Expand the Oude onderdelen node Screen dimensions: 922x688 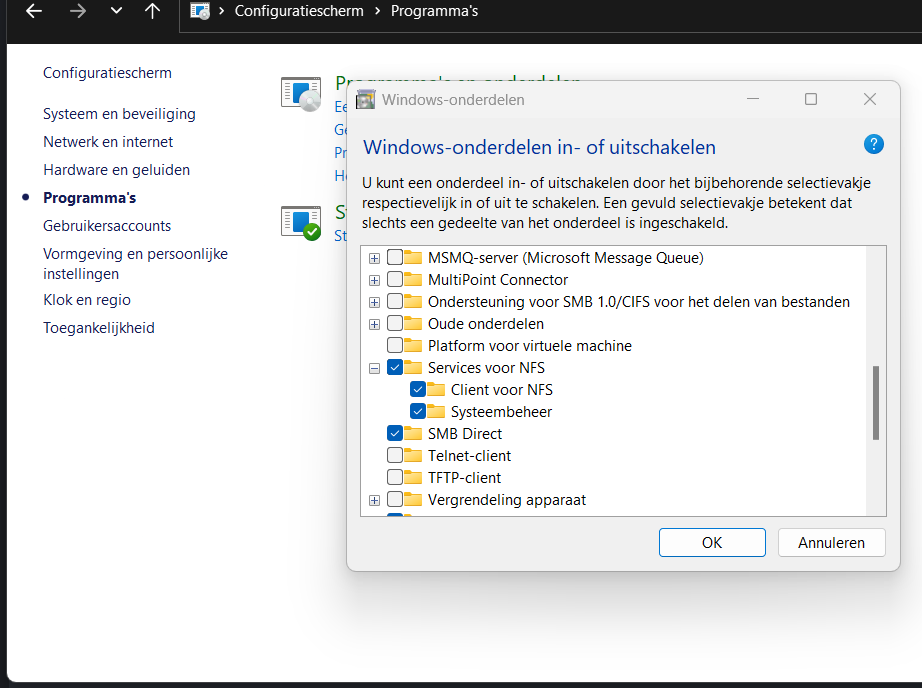tap(375, 325)
